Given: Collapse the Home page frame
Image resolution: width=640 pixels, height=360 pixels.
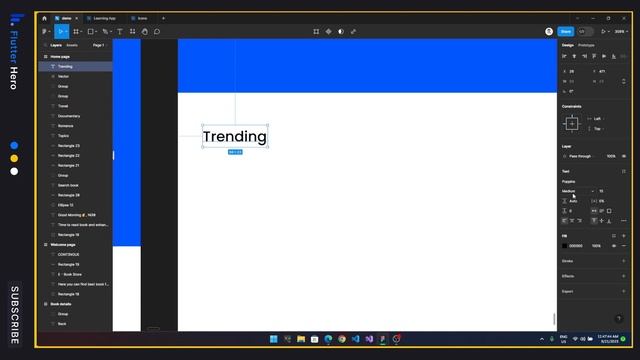Looking at the screenshot, I should [45, 57].
